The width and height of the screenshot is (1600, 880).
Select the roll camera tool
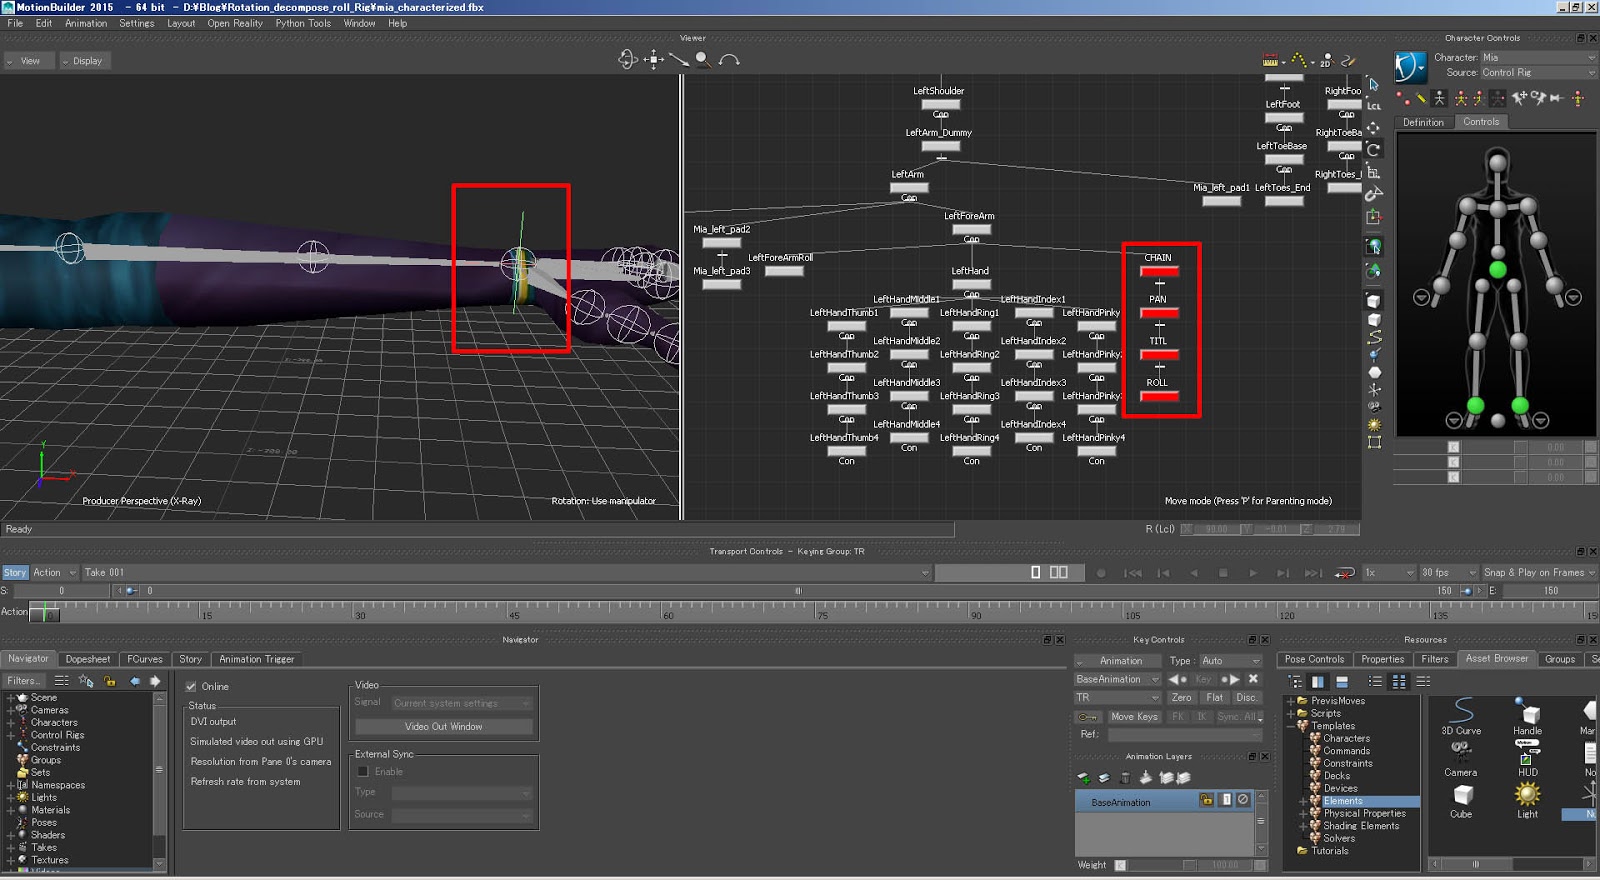tap(729, 60)
